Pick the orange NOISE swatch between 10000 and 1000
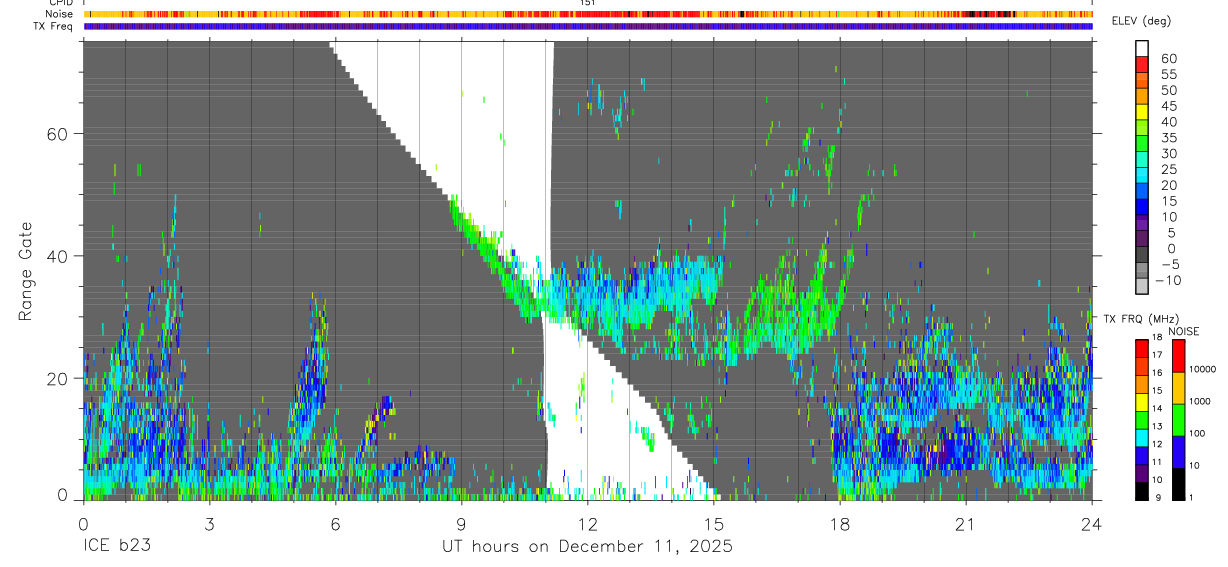Image resolution: width=1228 pixels, height=567 pixels. pyautogui.click(x=1179, y=387)
